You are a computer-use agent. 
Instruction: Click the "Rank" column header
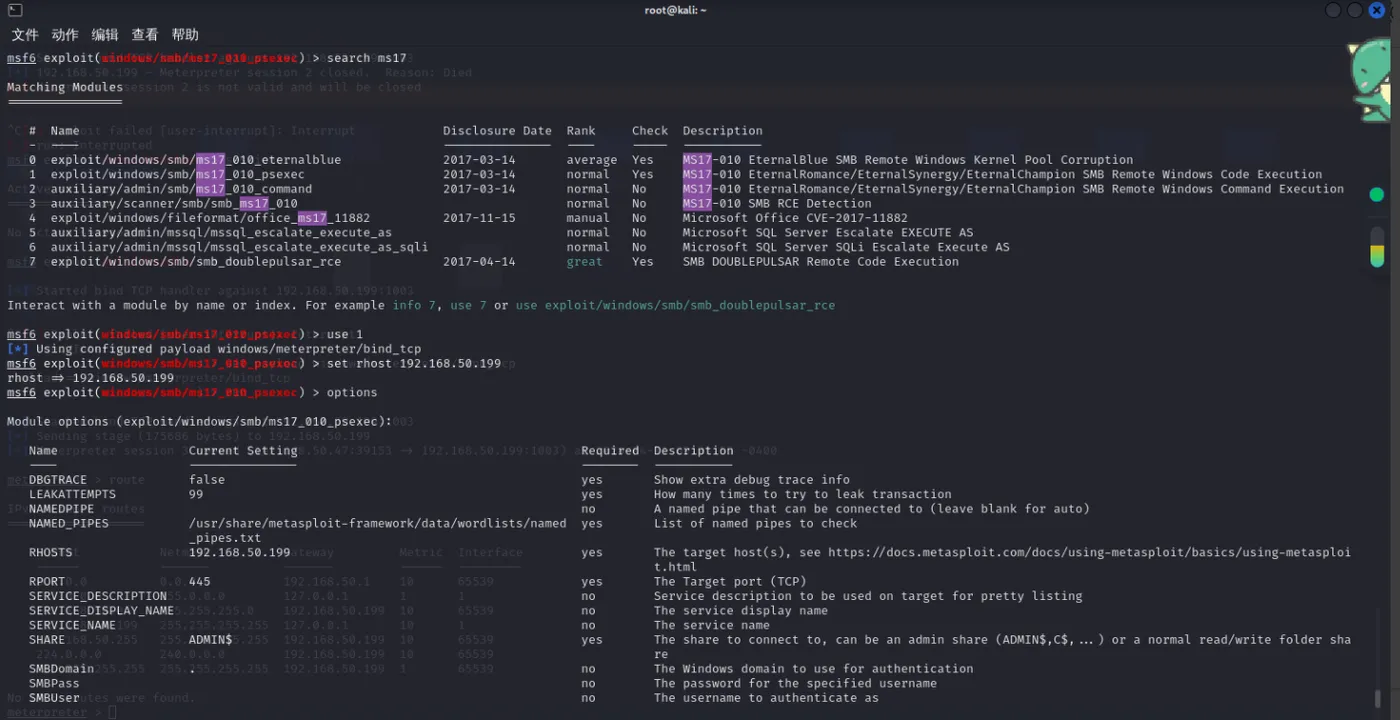(581, 131)
